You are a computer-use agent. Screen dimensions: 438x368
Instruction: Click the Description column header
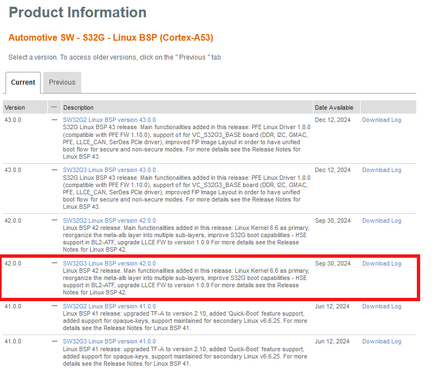tap(187, 107)
